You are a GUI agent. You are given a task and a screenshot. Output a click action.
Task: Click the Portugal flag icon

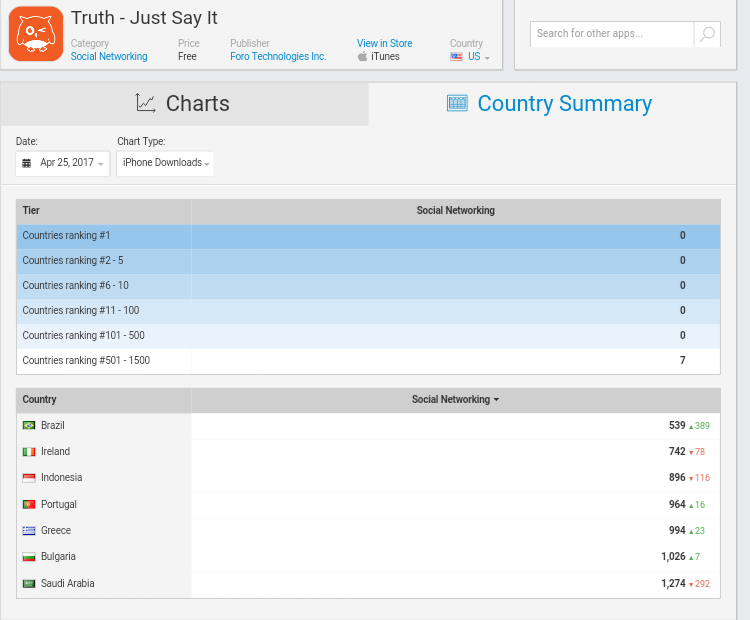pyautogui.click(x=29, y=505)
